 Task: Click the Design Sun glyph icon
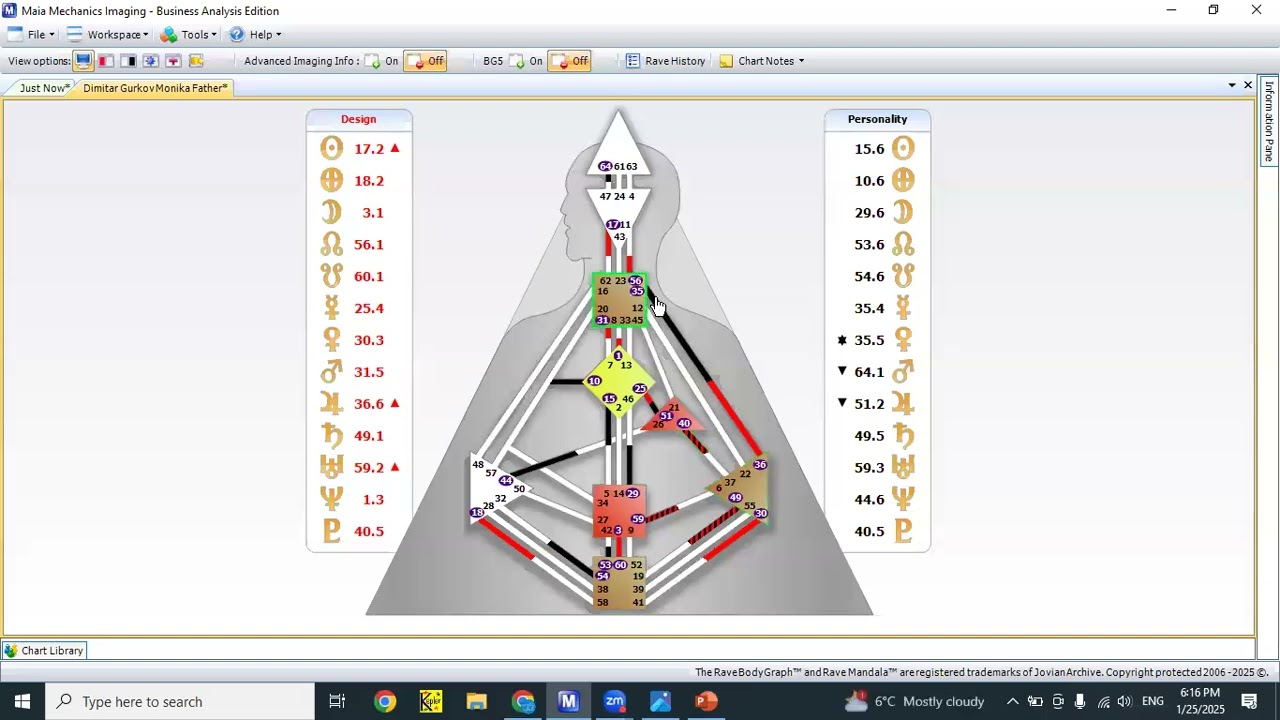coord(331,149)
